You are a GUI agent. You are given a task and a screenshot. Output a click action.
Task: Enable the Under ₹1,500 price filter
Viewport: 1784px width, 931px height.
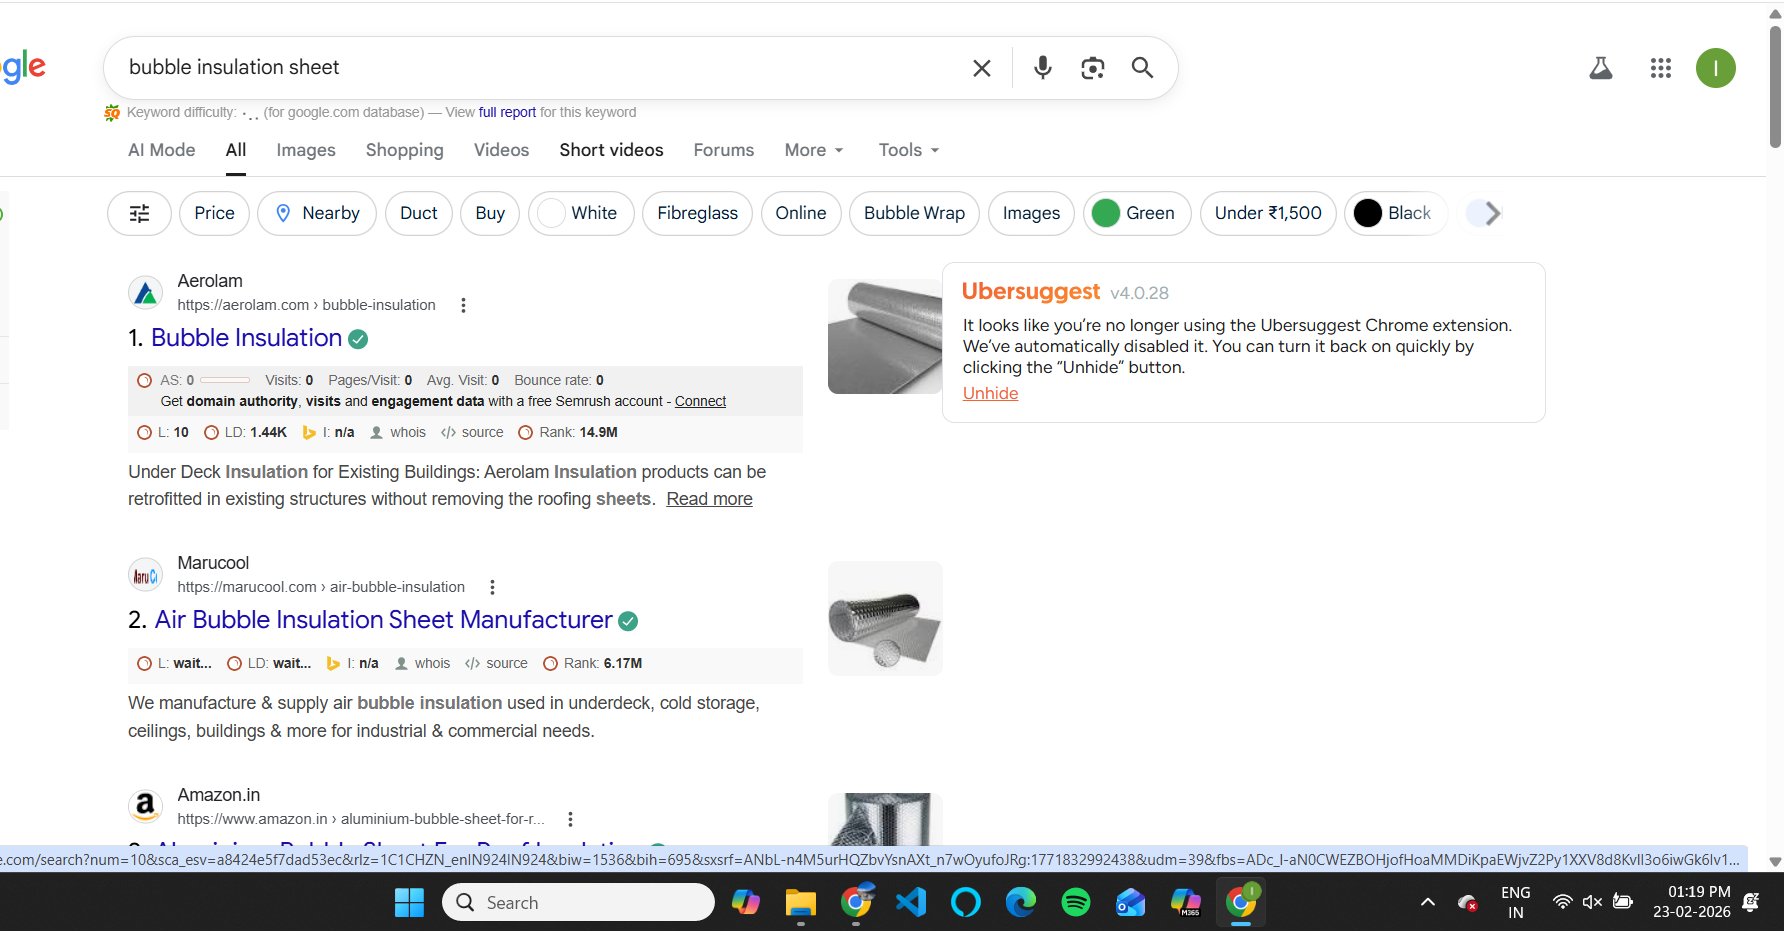[x=1267, y=213]
